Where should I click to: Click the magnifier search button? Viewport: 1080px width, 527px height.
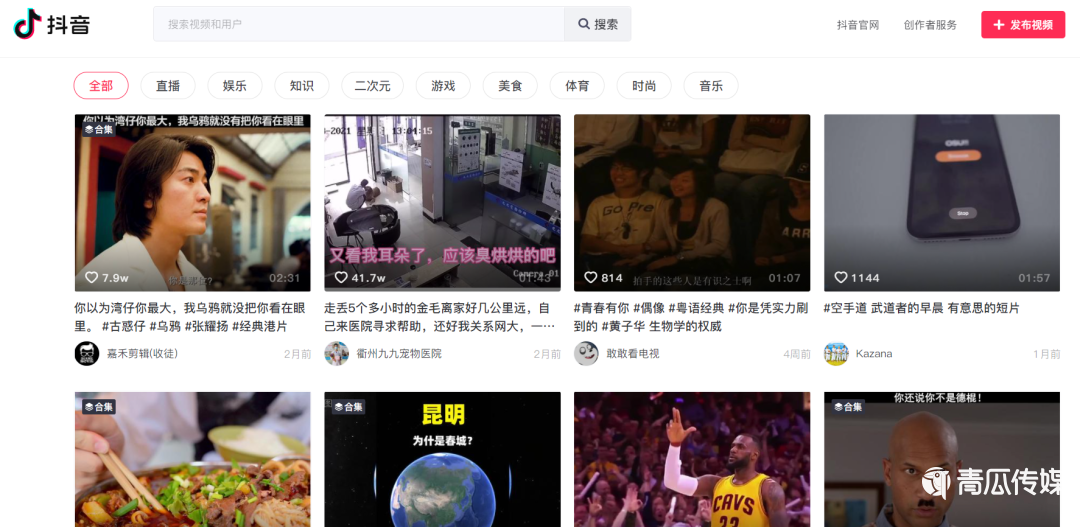point(598,24)
